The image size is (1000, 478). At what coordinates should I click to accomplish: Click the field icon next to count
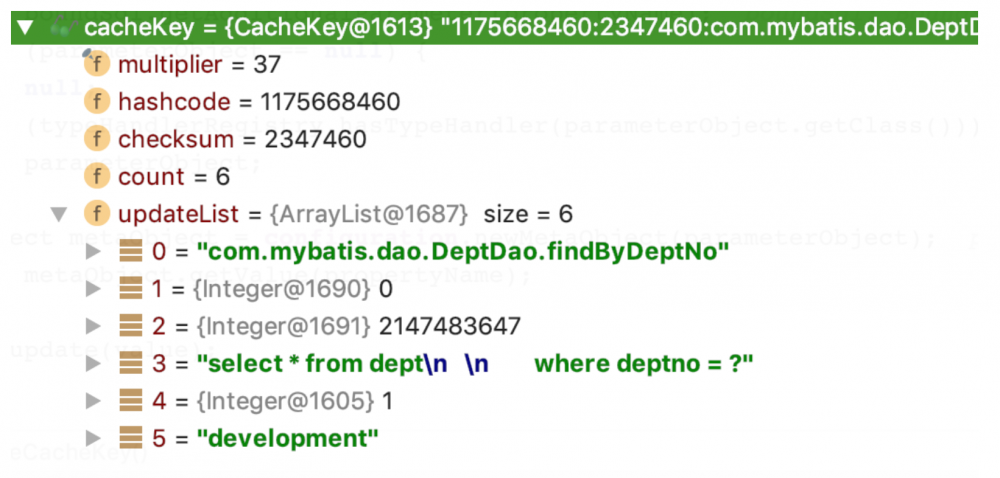pyautogui.click(x=97, y=177)
